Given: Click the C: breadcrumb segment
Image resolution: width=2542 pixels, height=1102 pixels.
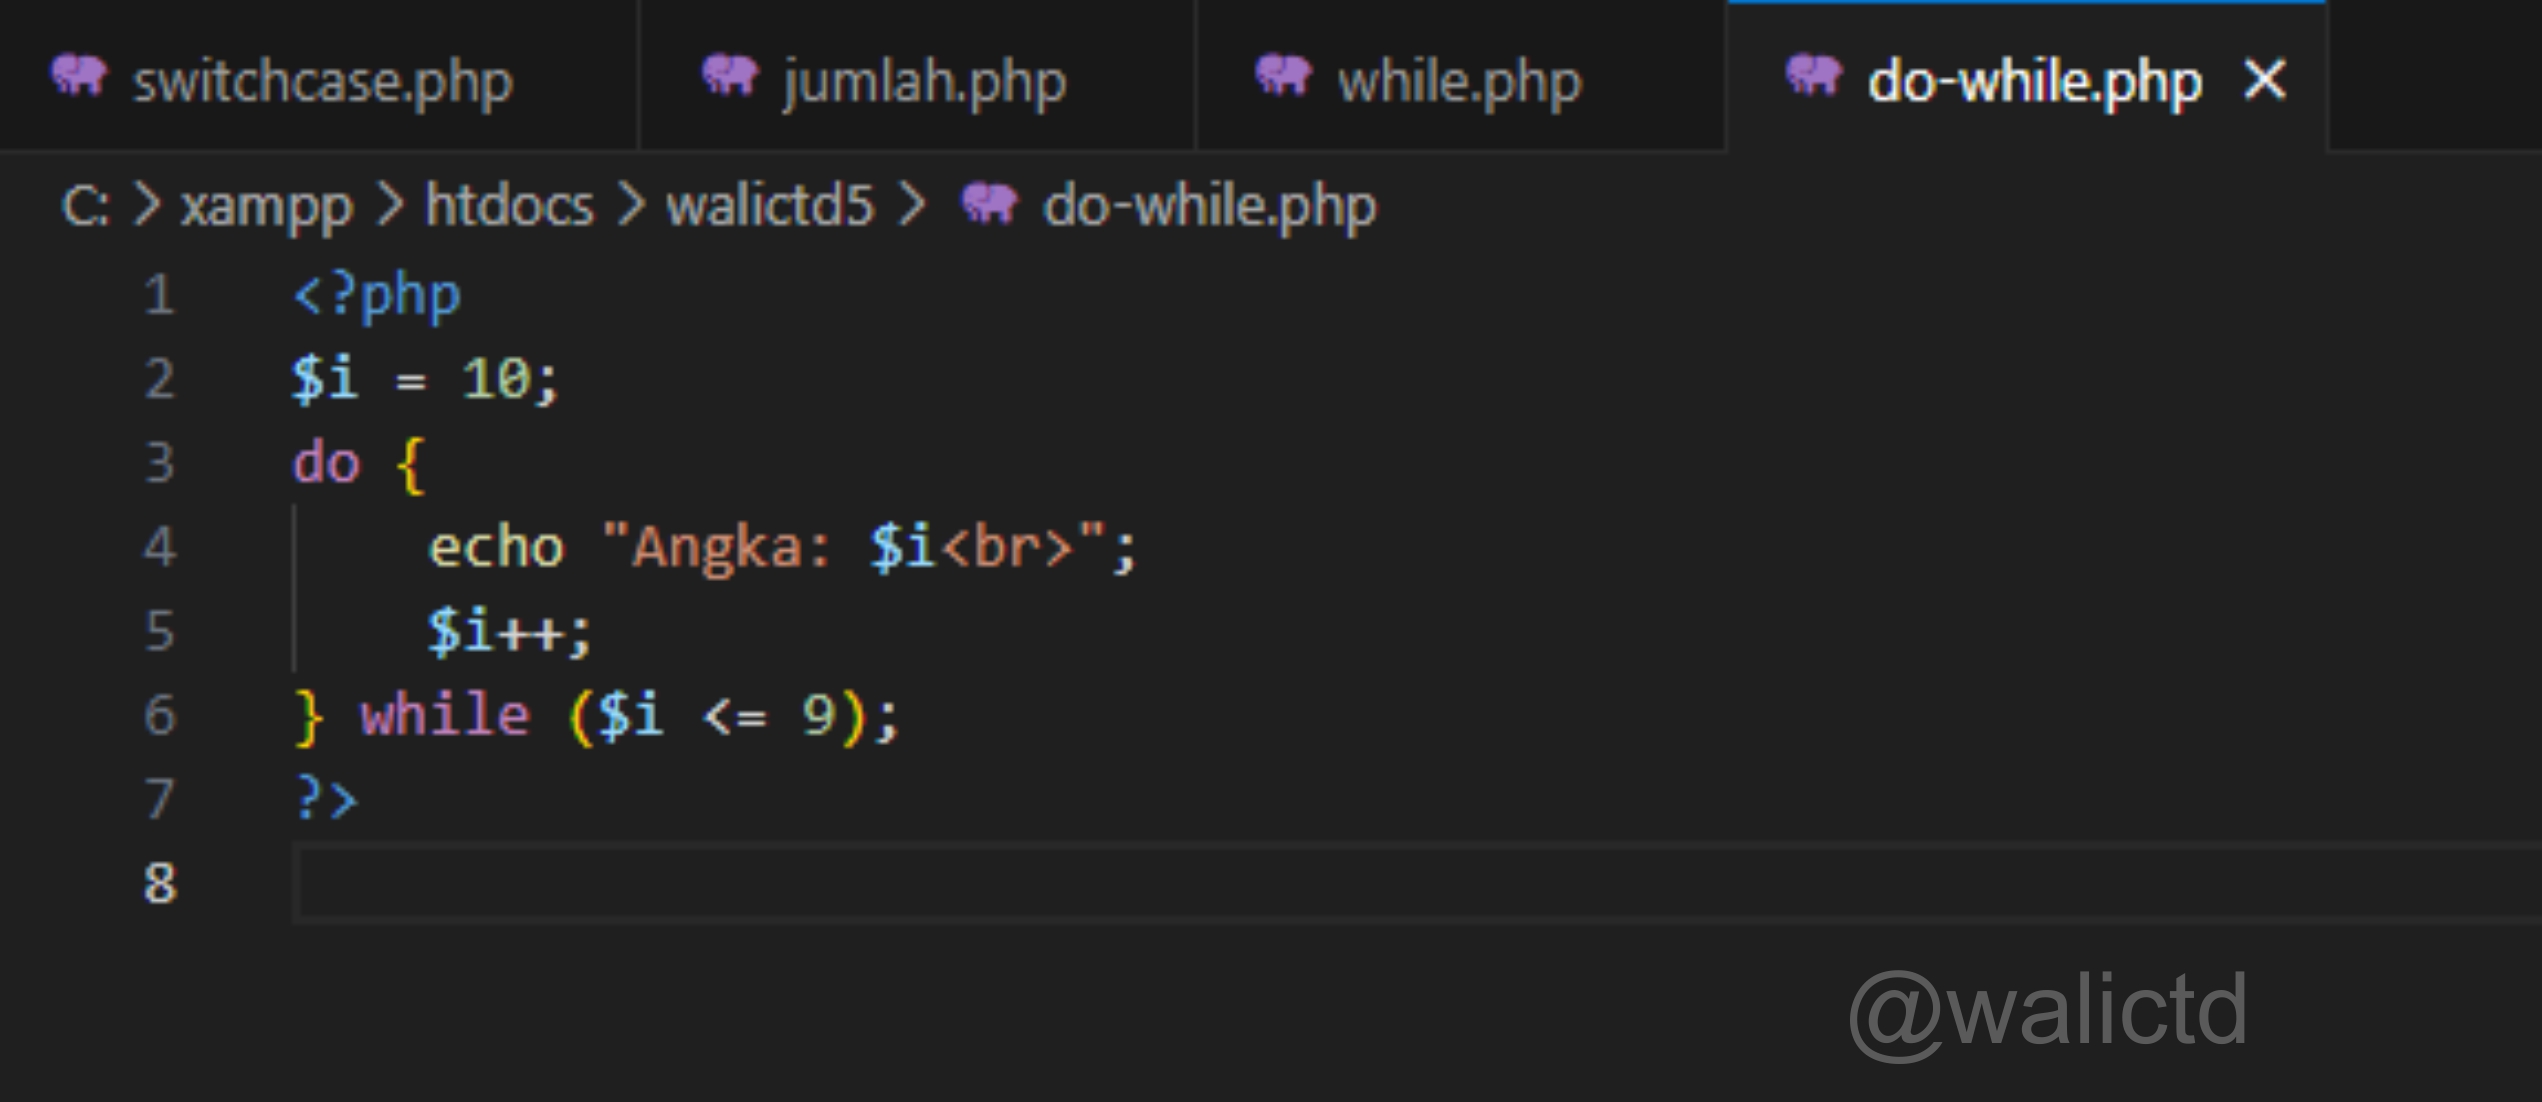Looking at the screenshot, I should tap(85, 207).
